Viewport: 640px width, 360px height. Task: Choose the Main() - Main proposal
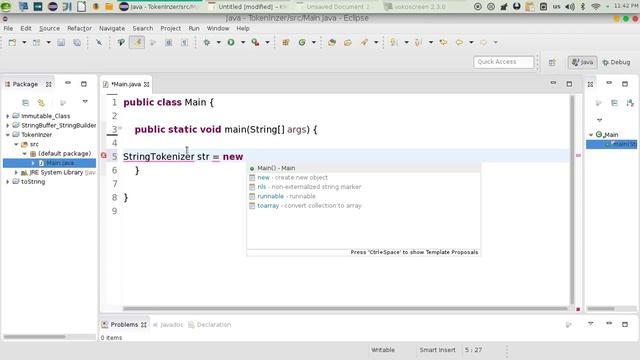pos(364,168)
